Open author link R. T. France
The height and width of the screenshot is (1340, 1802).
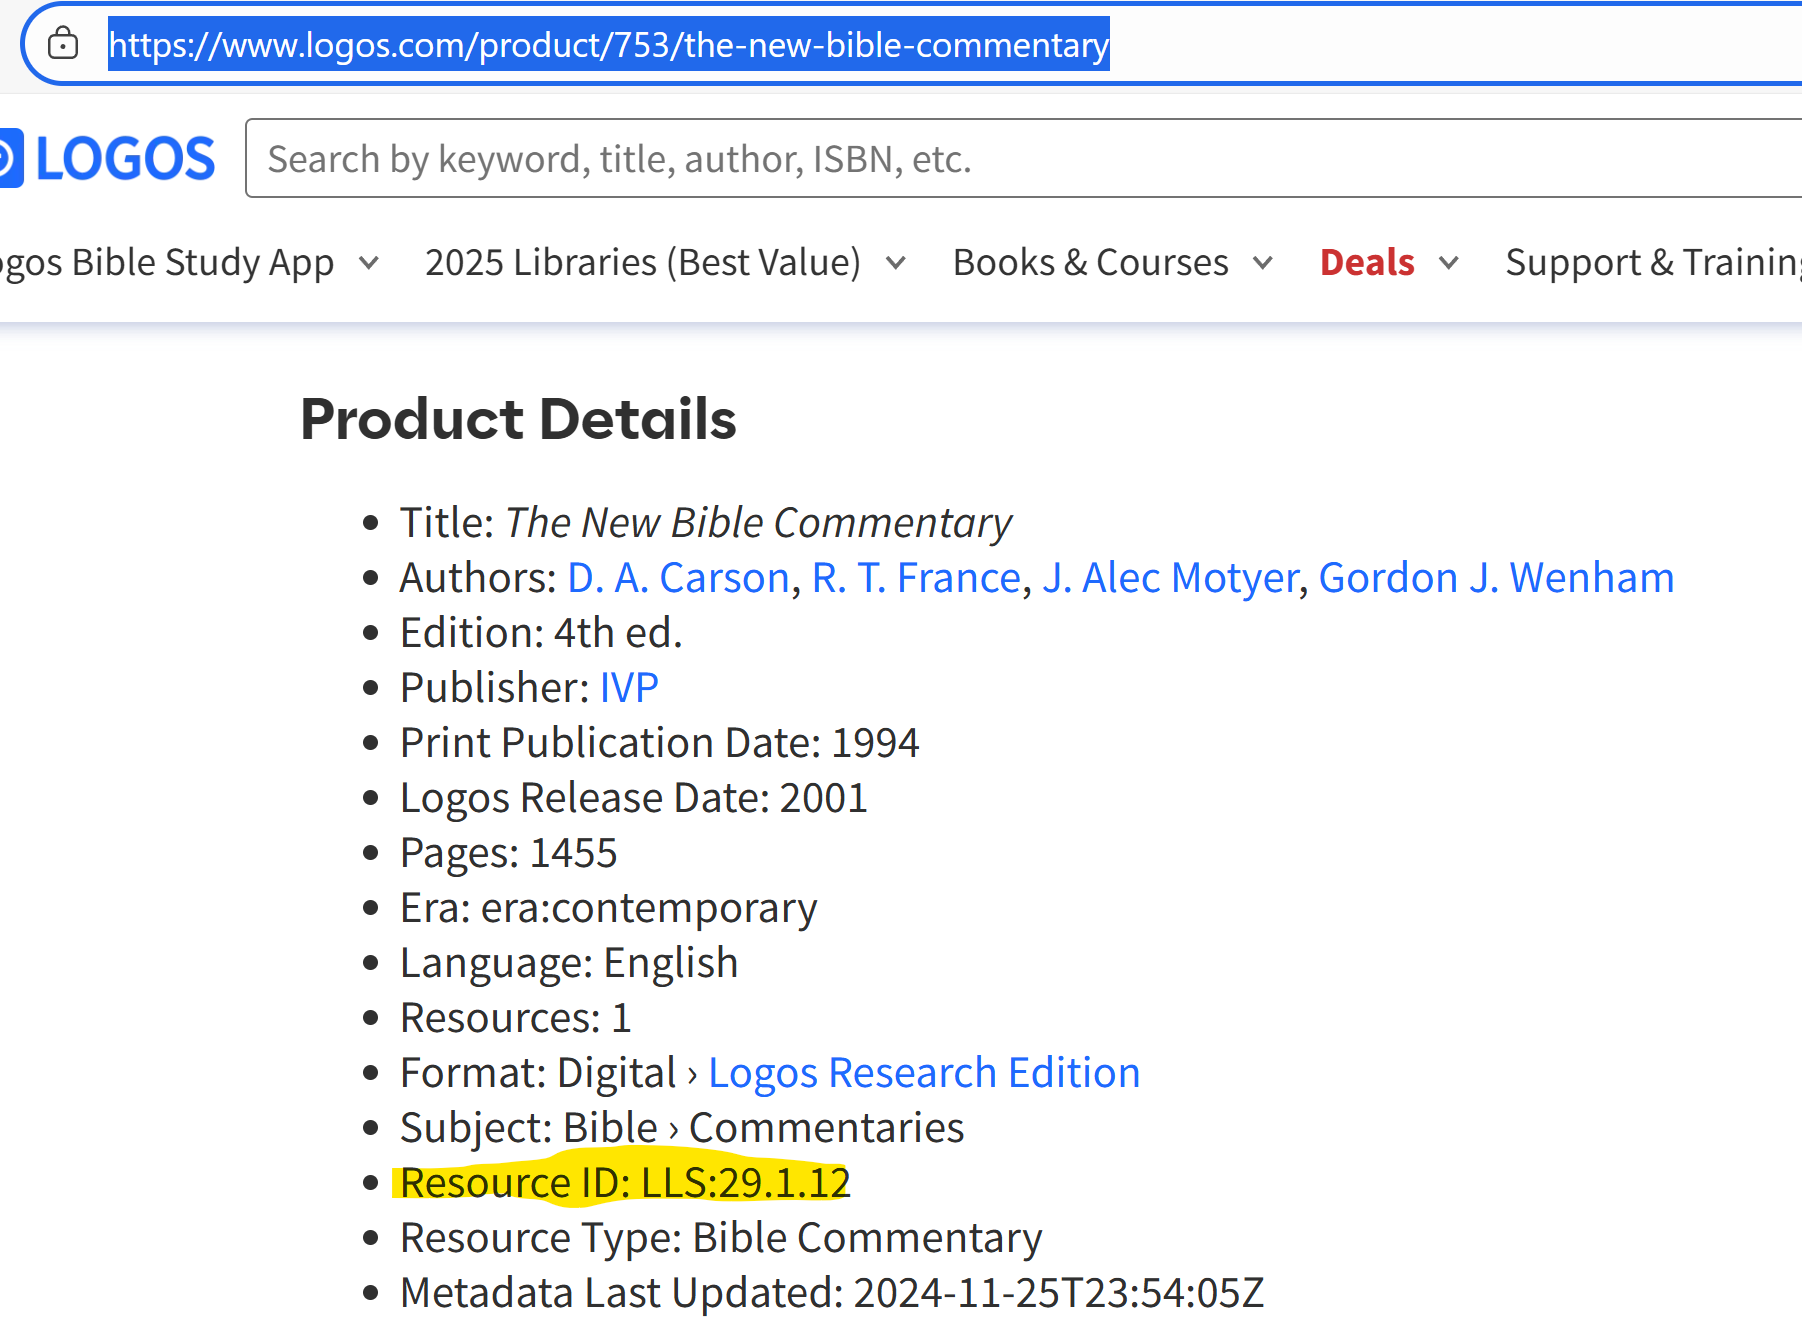pyautogui.click(x=916, y=578)
